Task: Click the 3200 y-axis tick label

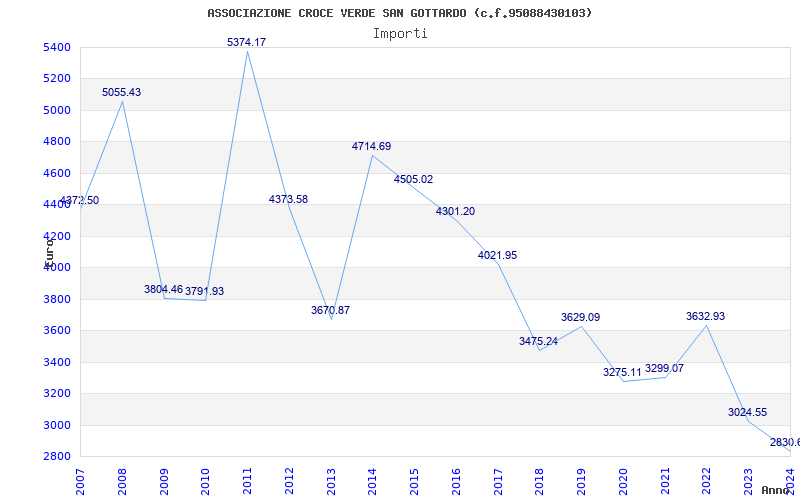Action: pyautogui.click(x=58, y=393)
